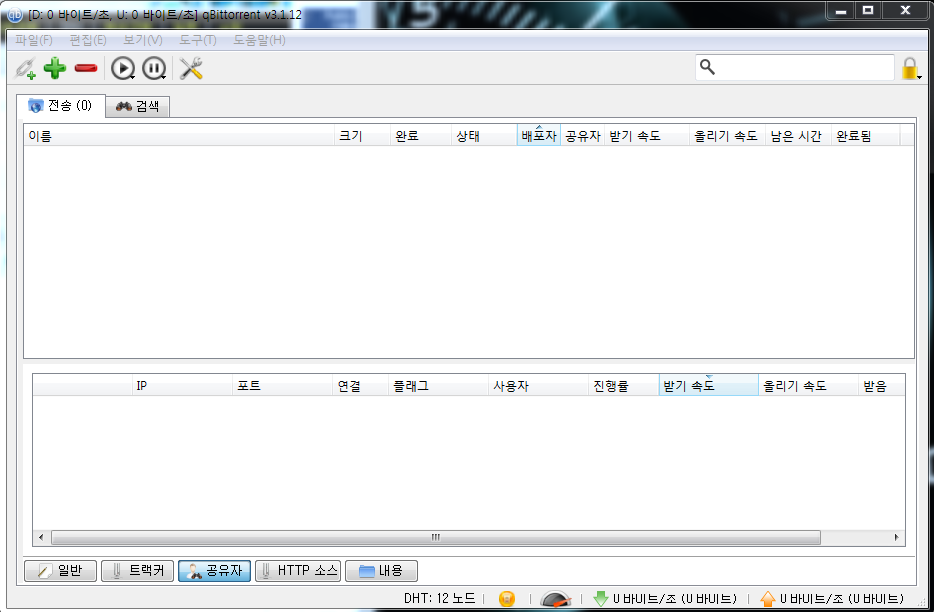Screen dimensions: 934x612
Task: Open the 트랙커 properties button
Action: (137, 571)
